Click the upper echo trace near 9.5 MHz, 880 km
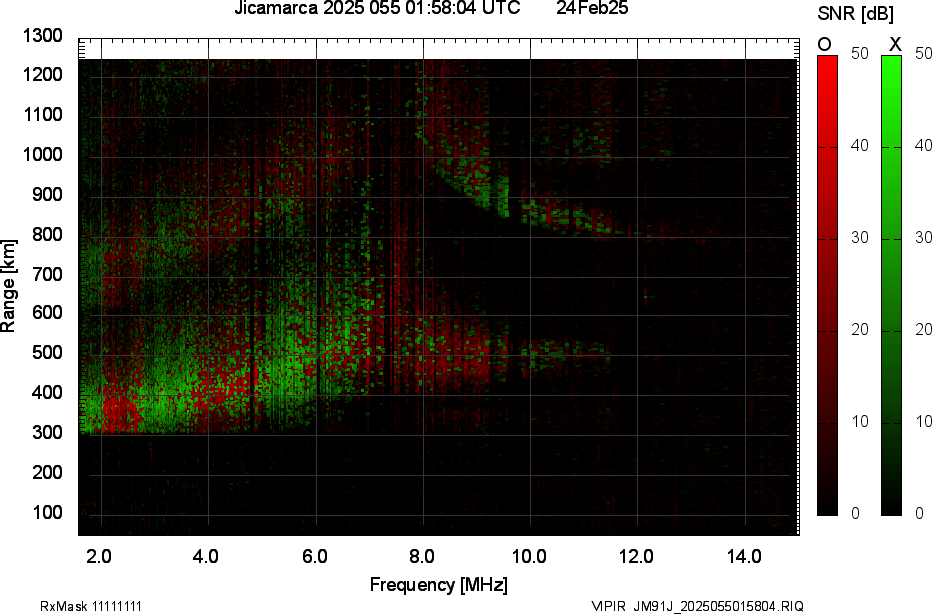This screenshot has height=614, width=932. click(x=505, y=196)
